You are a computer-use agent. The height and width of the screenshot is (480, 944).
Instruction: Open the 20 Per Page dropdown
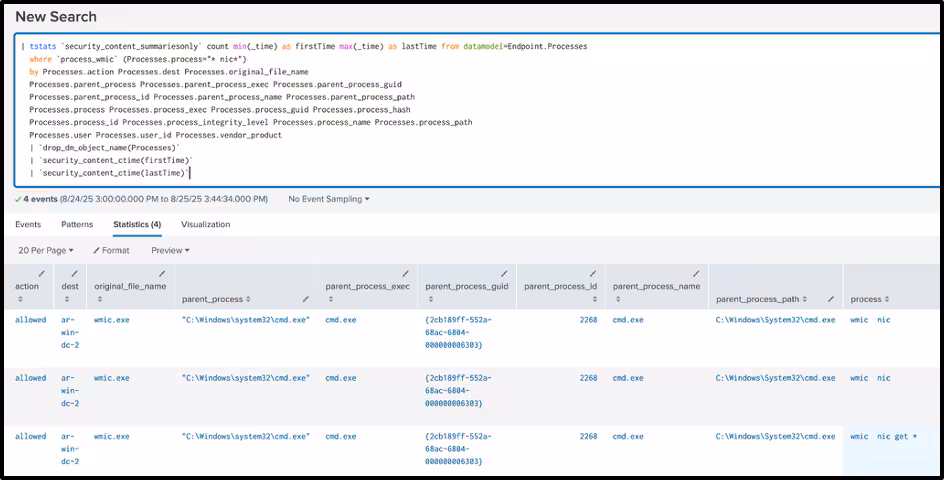pos(46,250)
